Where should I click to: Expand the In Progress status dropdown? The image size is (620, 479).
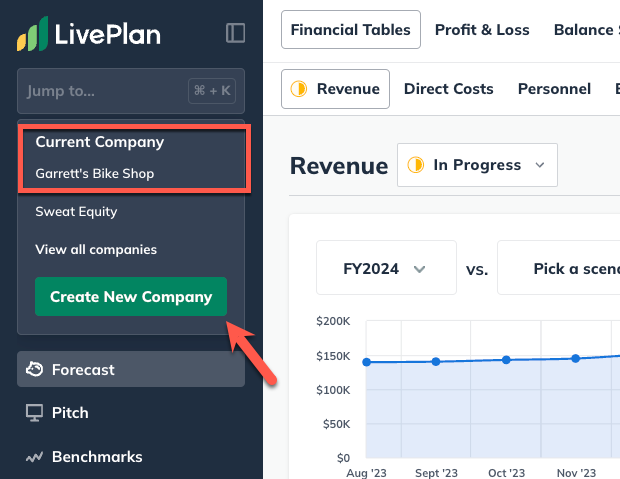coord(540,165)
